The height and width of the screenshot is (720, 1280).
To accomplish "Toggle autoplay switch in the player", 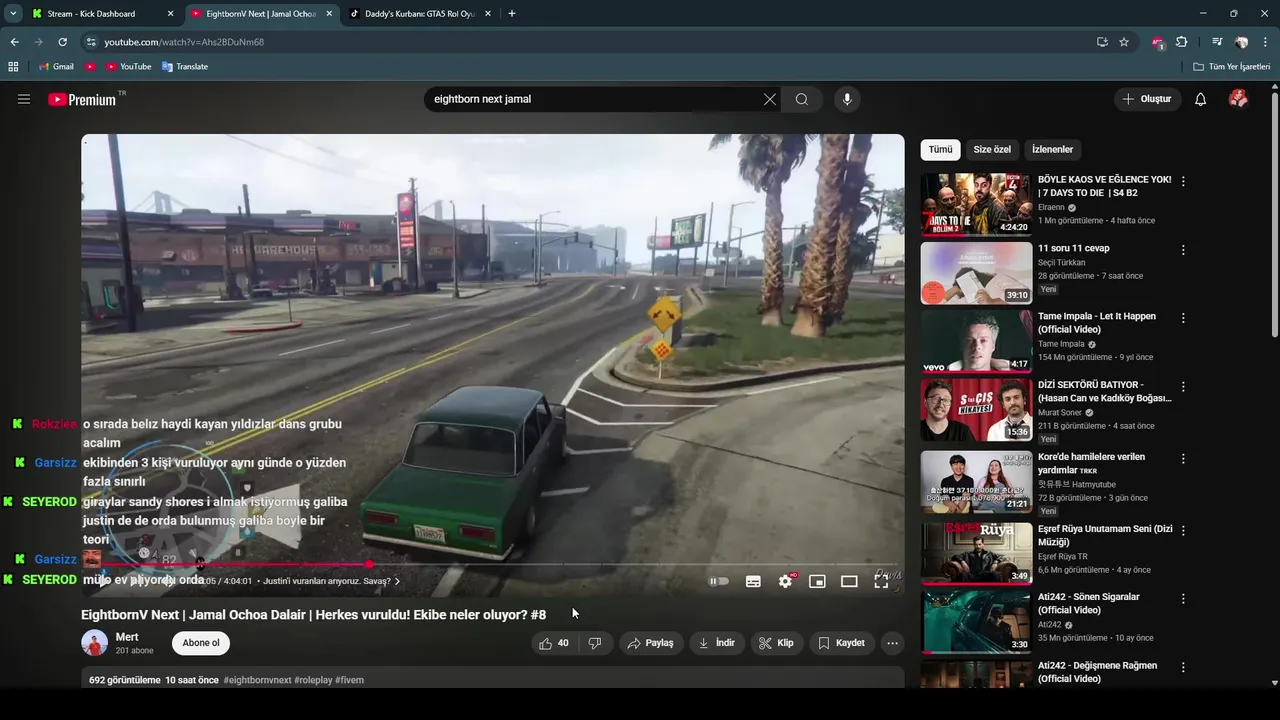I will (x=719, y=581).
